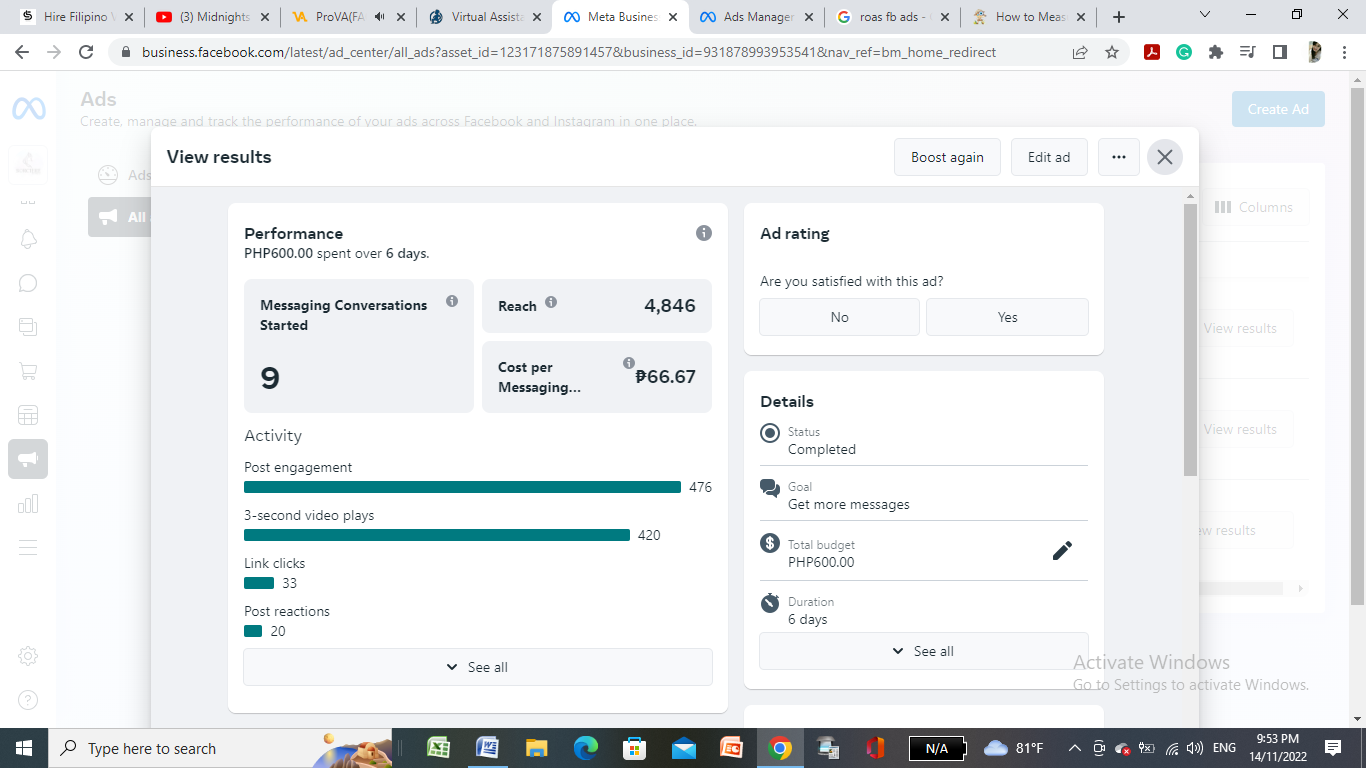
Task: Open the Inbox chat bubble icon
Action: click(28, 283)
